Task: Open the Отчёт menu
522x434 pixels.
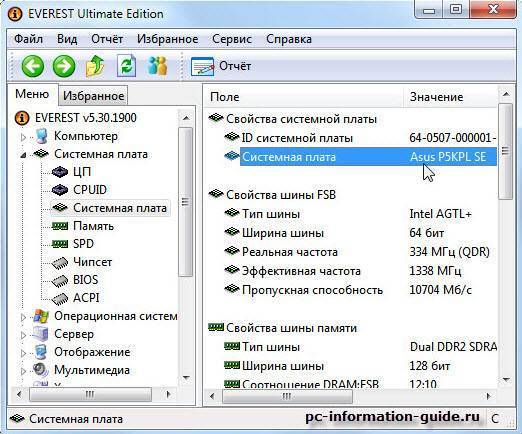Action: click(x=107, y=39)
